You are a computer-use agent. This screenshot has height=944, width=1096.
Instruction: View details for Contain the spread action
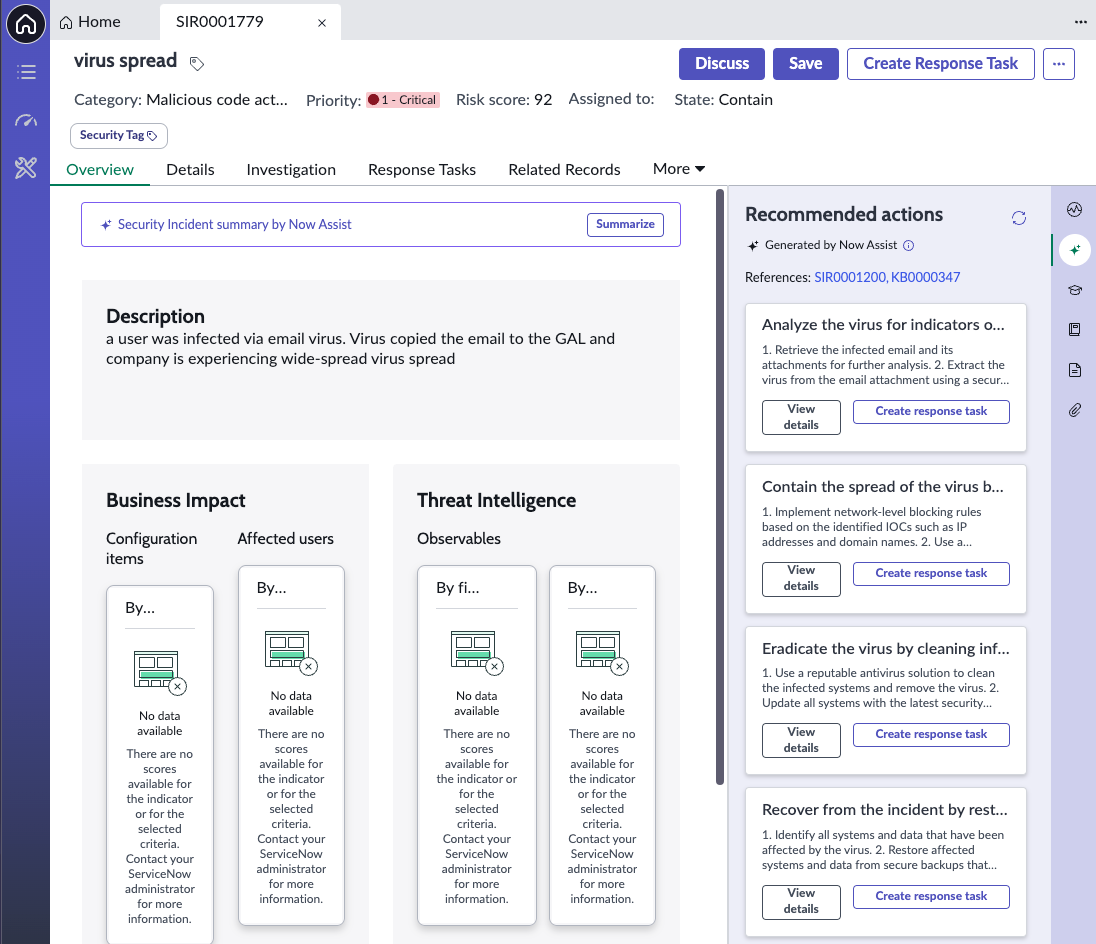(801, 579)
